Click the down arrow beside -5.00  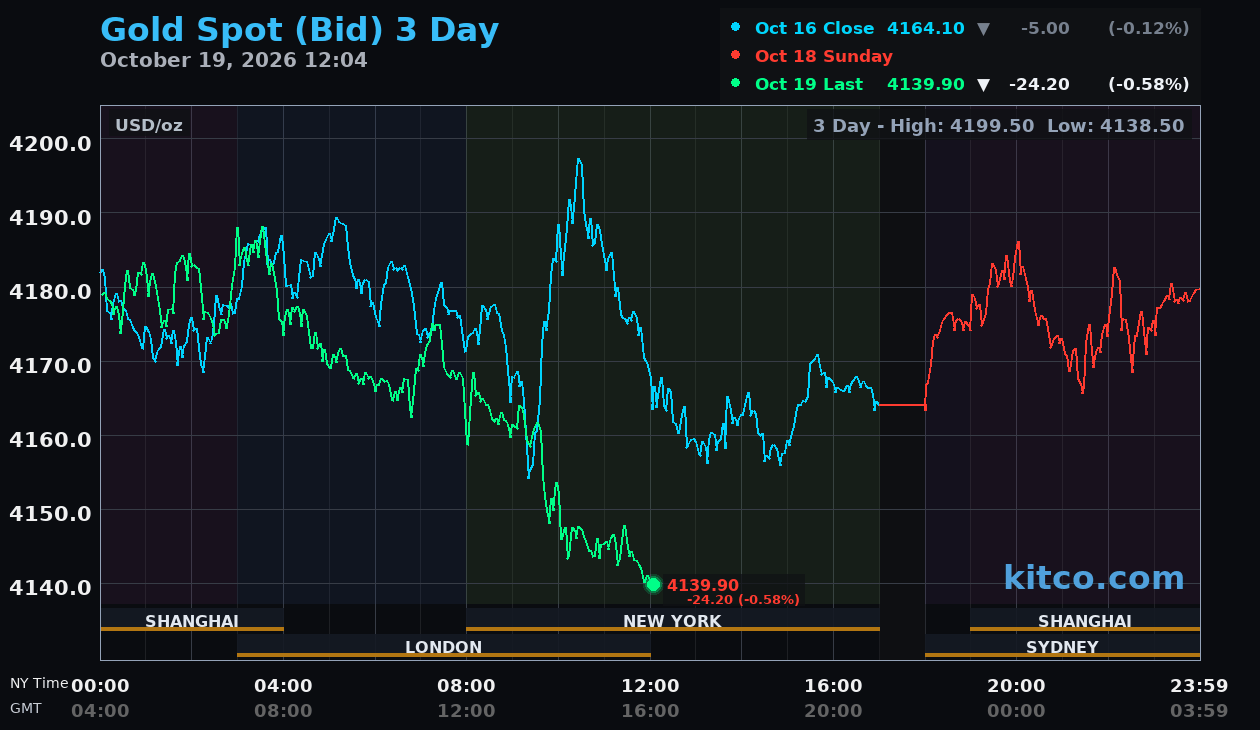tap(983, 29)
